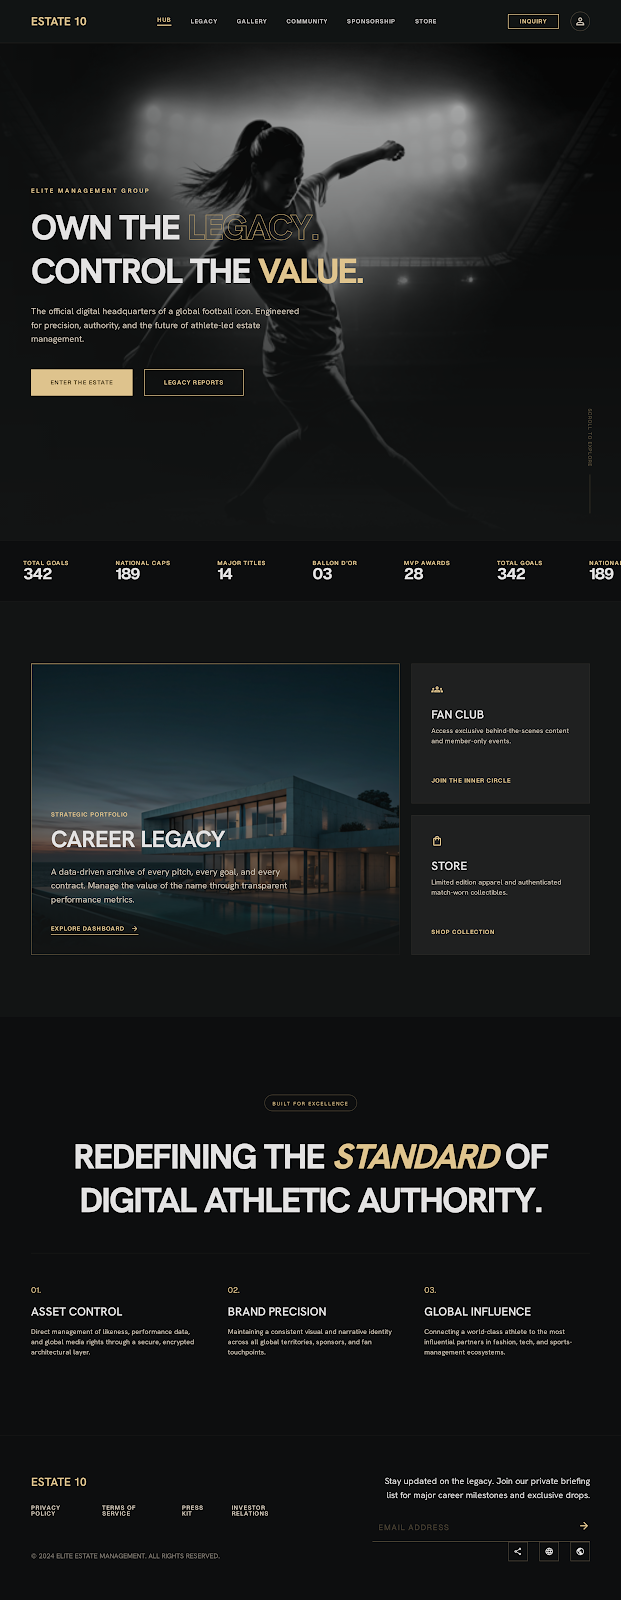Image resolution: width=621 pixels, height=1600 pixels.
Task: Click the Strategic Portfolio label
Action: [x=89, y=814]
